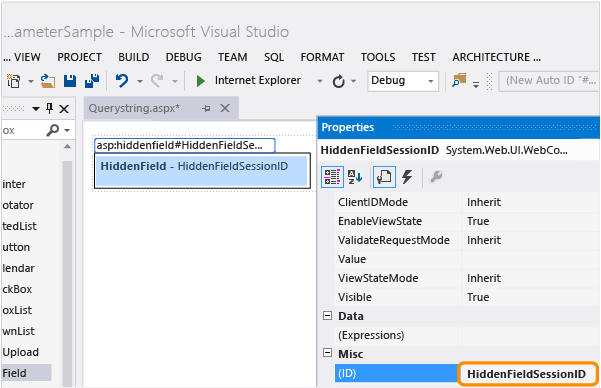Click the single Save disk icon

[x=70, y=81]
